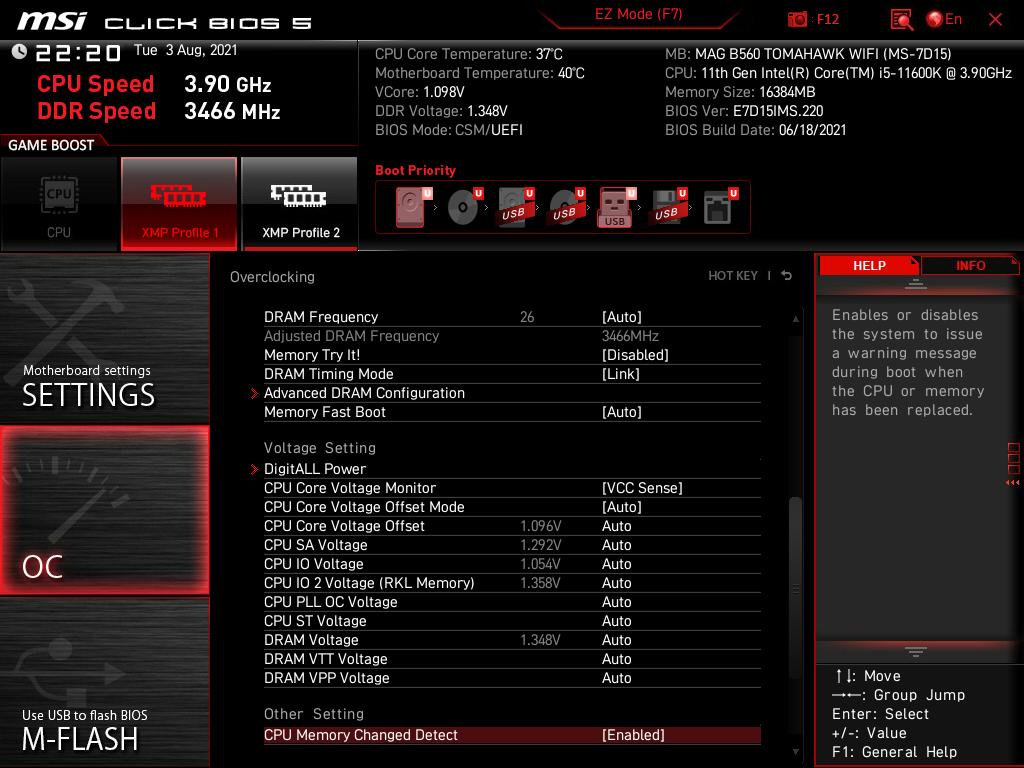Viewport: 1024px width, 768px height.
Task: Click the Adjusted DRAM Frequency 3466MHz value
Action: pyautogui.click(x=630, y=336)
